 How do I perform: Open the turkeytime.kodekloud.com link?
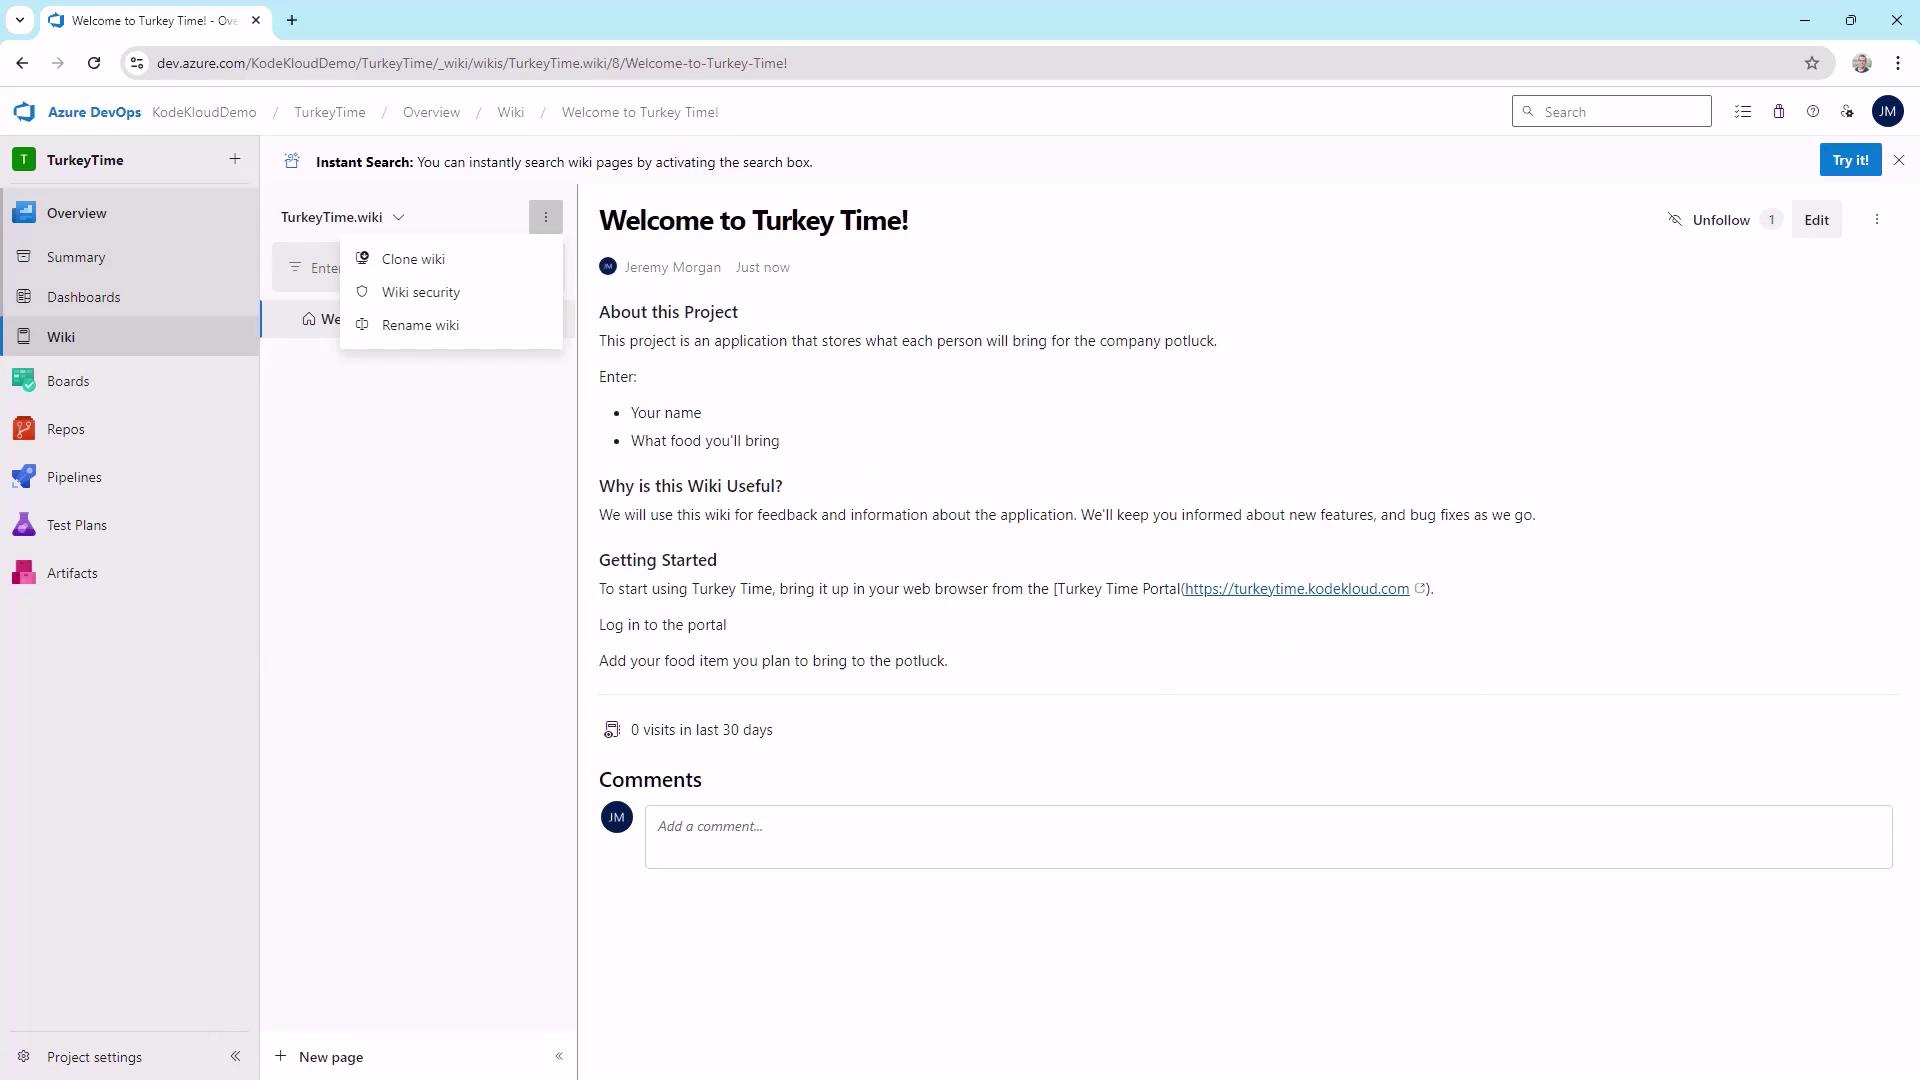pos(1297,589)
